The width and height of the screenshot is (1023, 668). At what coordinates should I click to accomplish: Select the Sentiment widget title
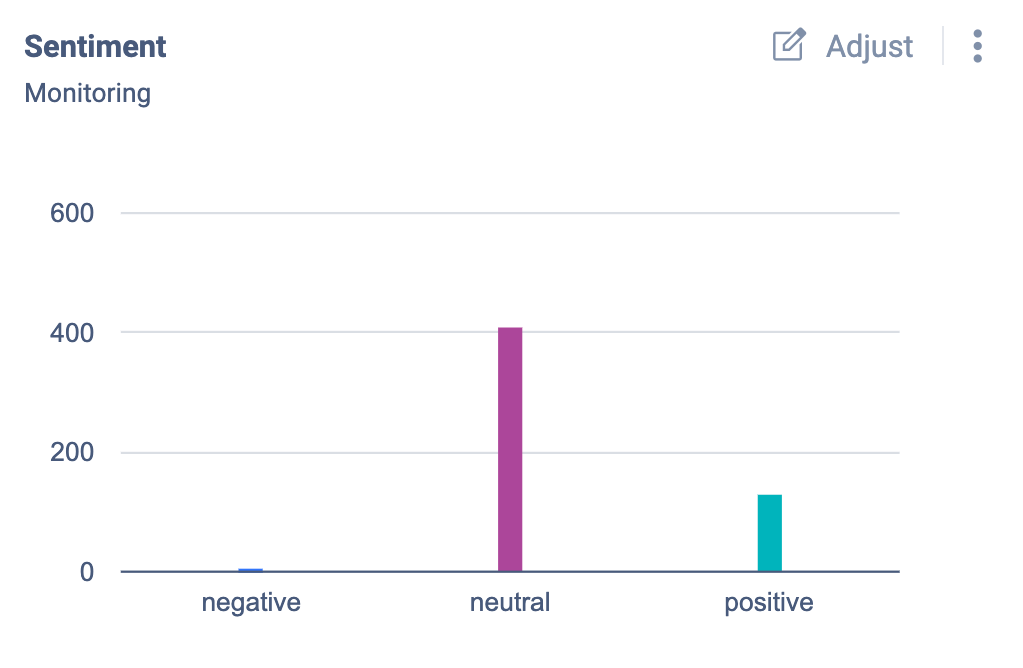coord(95,46)
